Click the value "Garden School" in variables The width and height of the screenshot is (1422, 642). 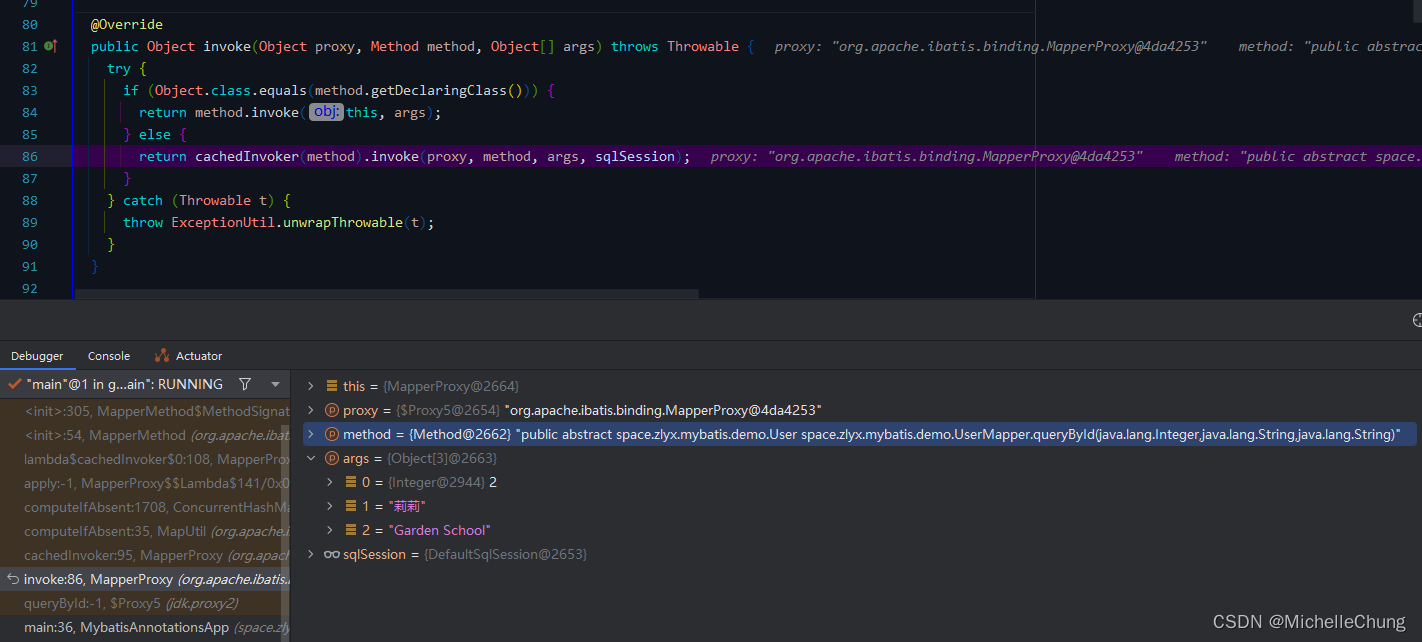pyautogui.click(x=439, y=530)
